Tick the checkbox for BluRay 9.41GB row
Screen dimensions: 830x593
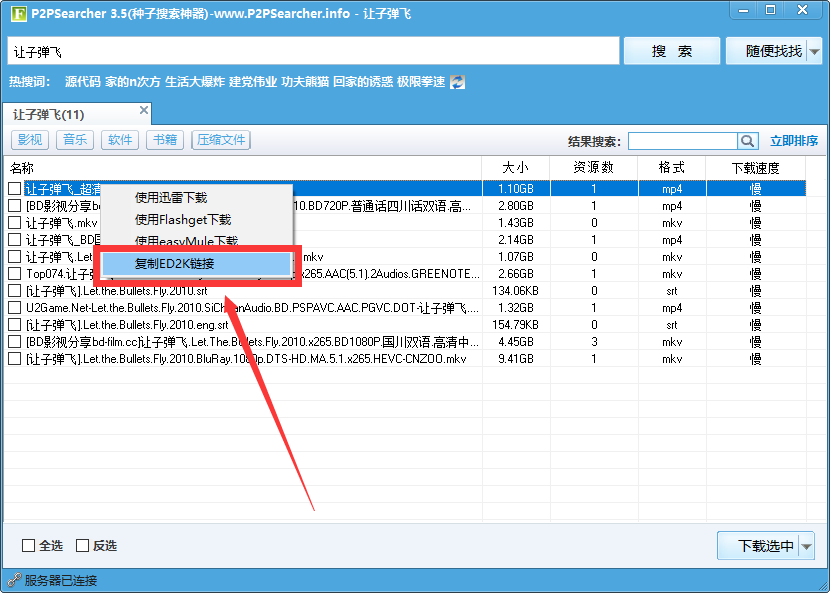[14, 359]
